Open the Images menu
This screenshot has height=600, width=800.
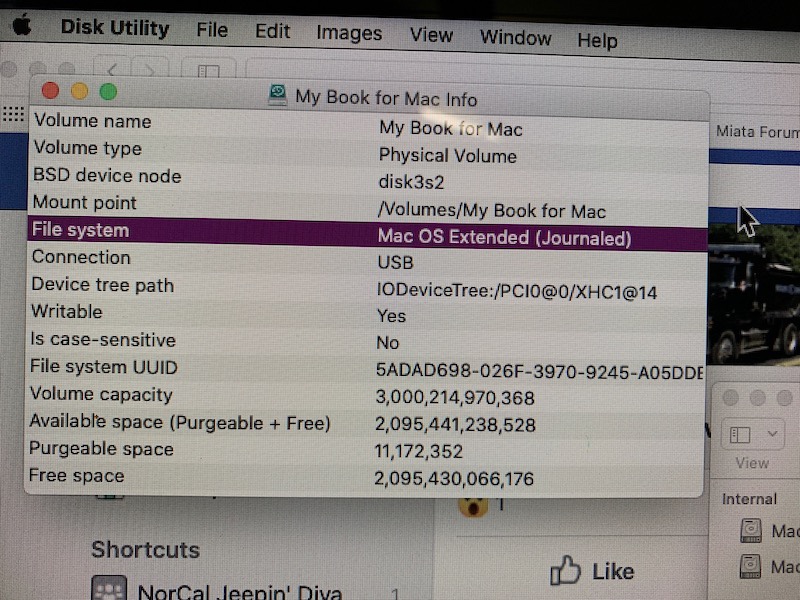click(x=349, y=34)
